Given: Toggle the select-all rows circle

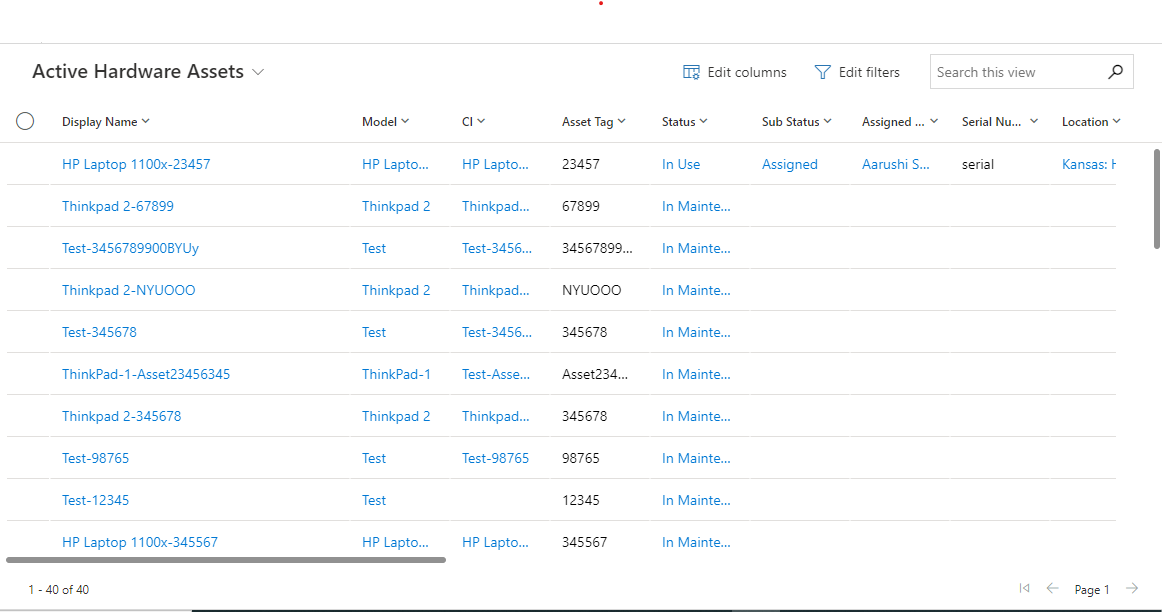Looking at the screenshot, I should (x=25, y=122).
